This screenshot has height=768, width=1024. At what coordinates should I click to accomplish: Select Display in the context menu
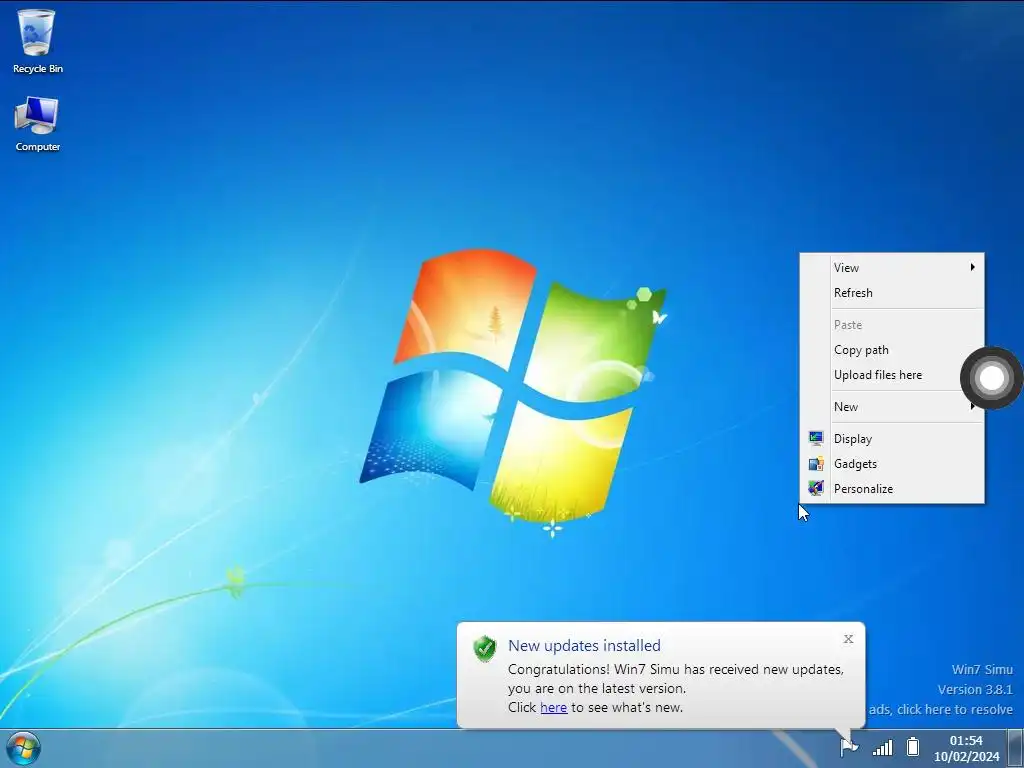[891, 439]
